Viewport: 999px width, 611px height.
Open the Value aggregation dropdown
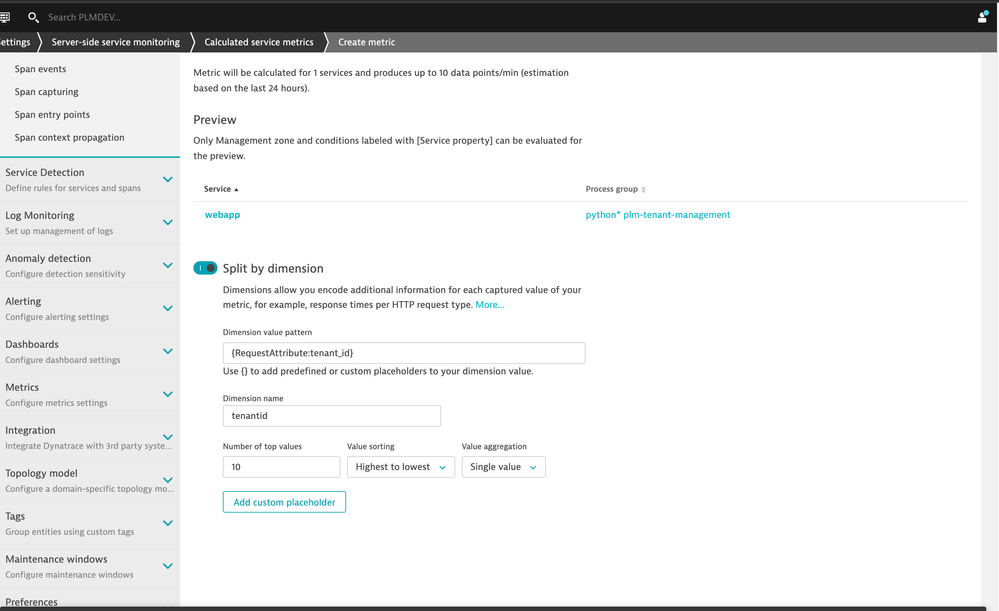503,467
